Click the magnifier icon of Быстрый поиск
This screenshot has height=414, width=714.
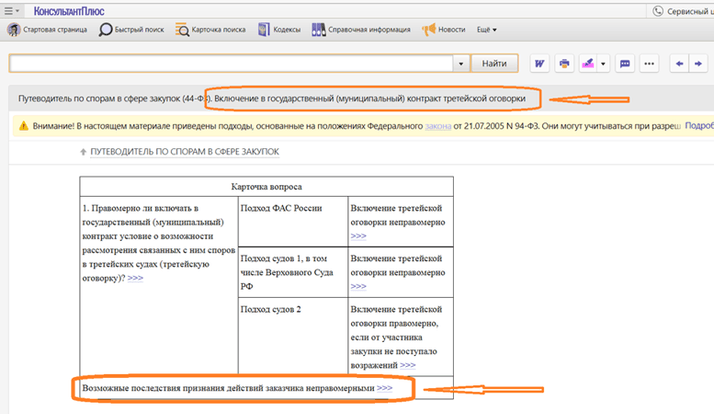[x=105, y=30]
